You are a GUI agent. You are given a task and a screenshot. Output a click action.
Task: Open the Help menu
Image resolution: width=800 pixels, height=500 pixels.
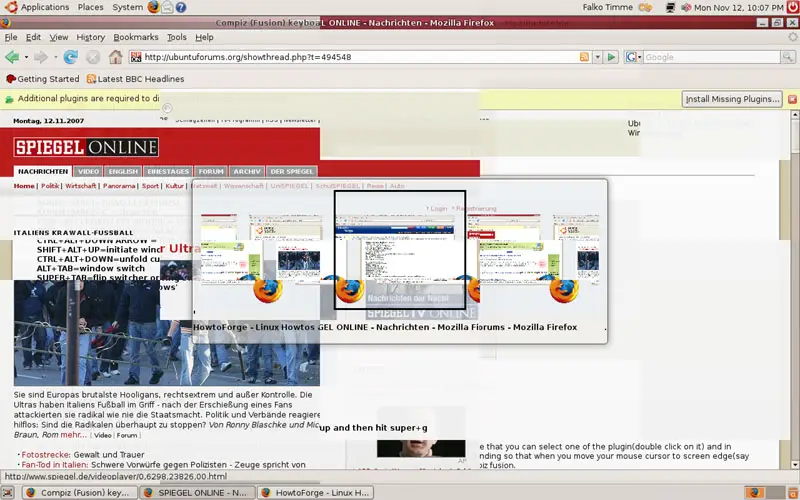tap(204, 37)
